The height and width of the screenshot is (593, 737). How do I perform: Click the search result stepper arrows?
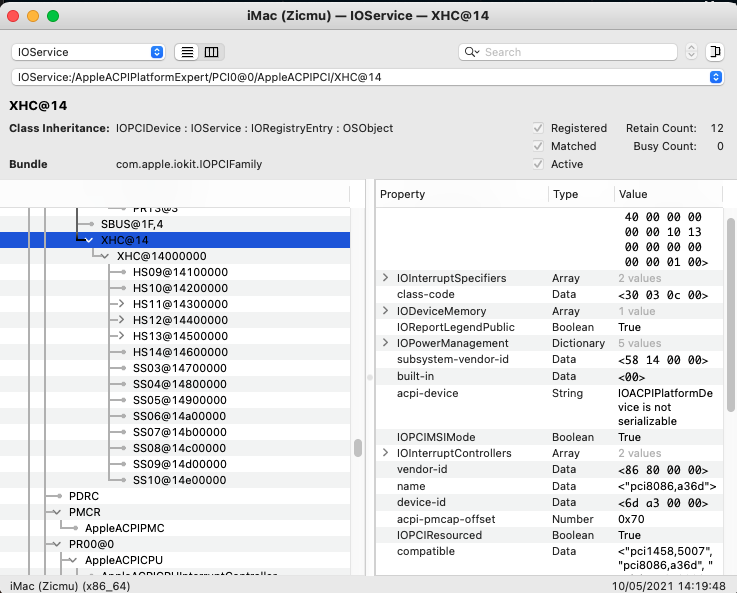click(x=691, y=52)
